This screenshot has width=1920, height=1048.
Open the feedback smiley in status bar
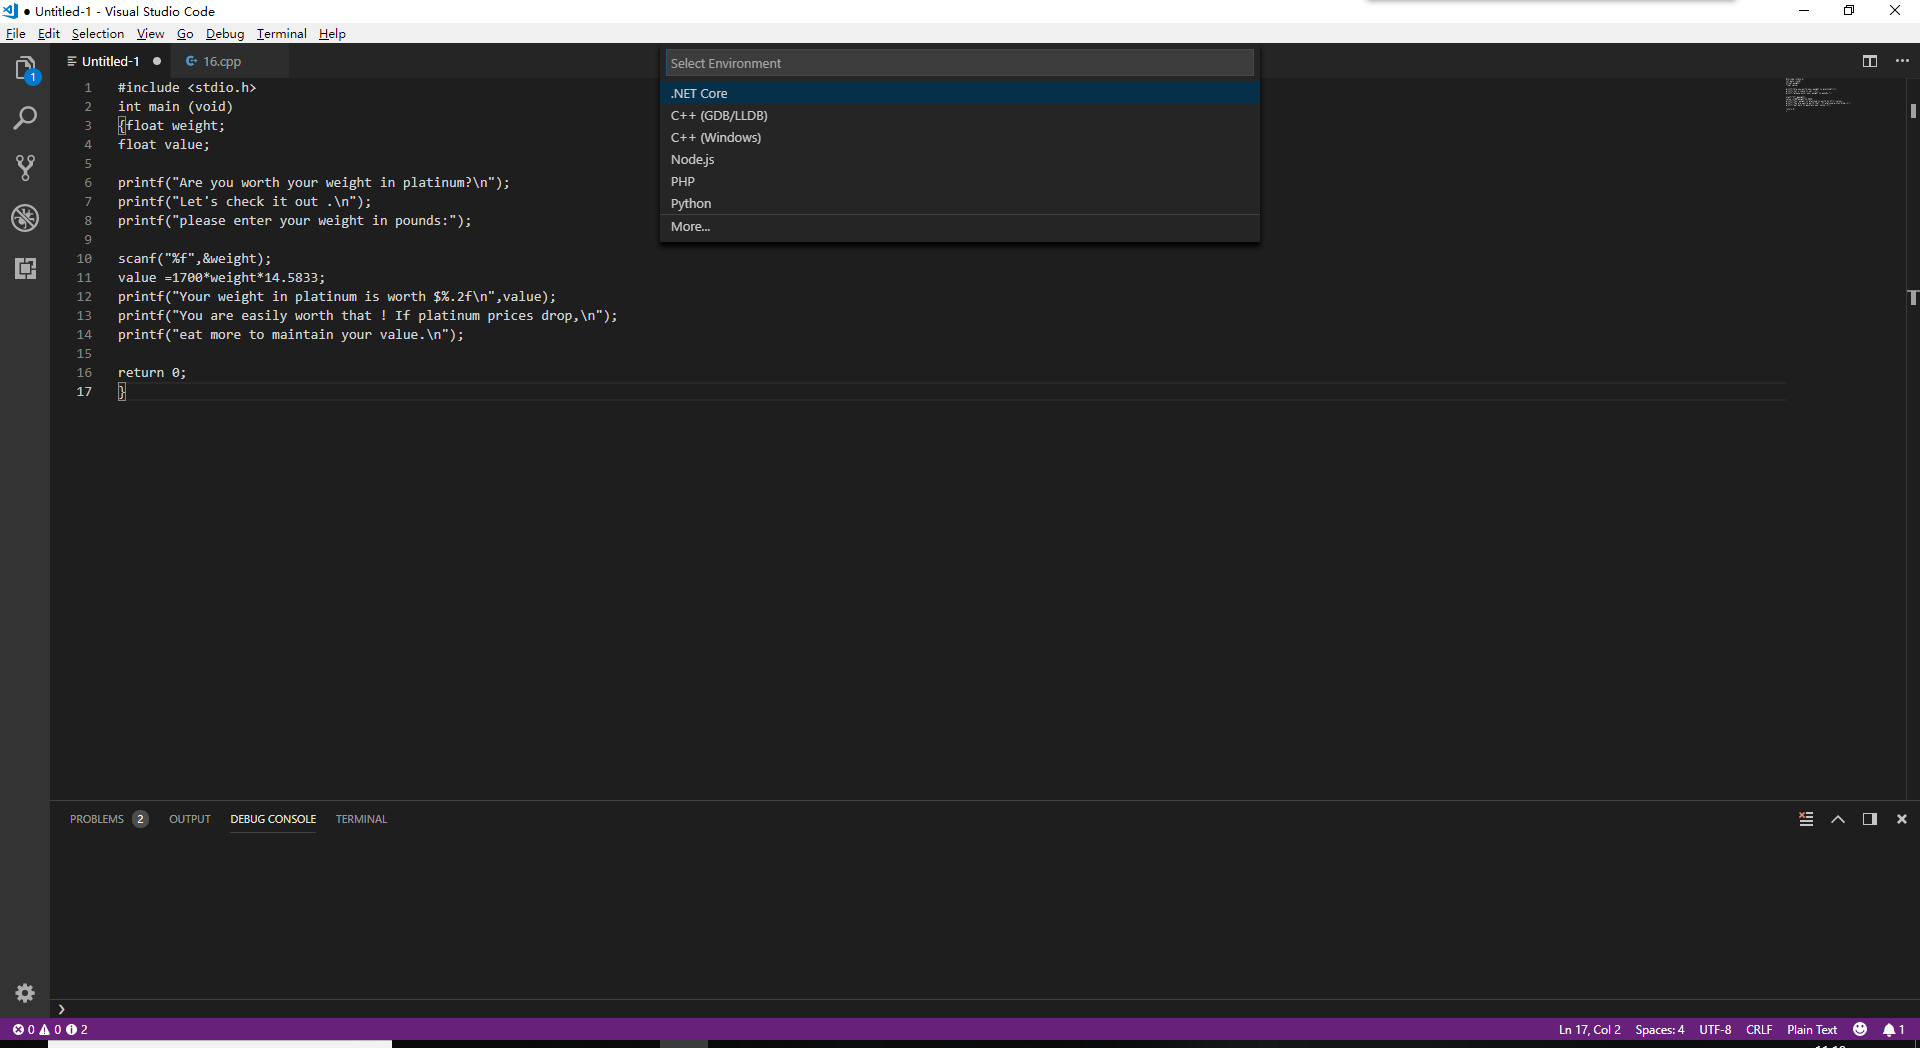coord(1860,1029)
